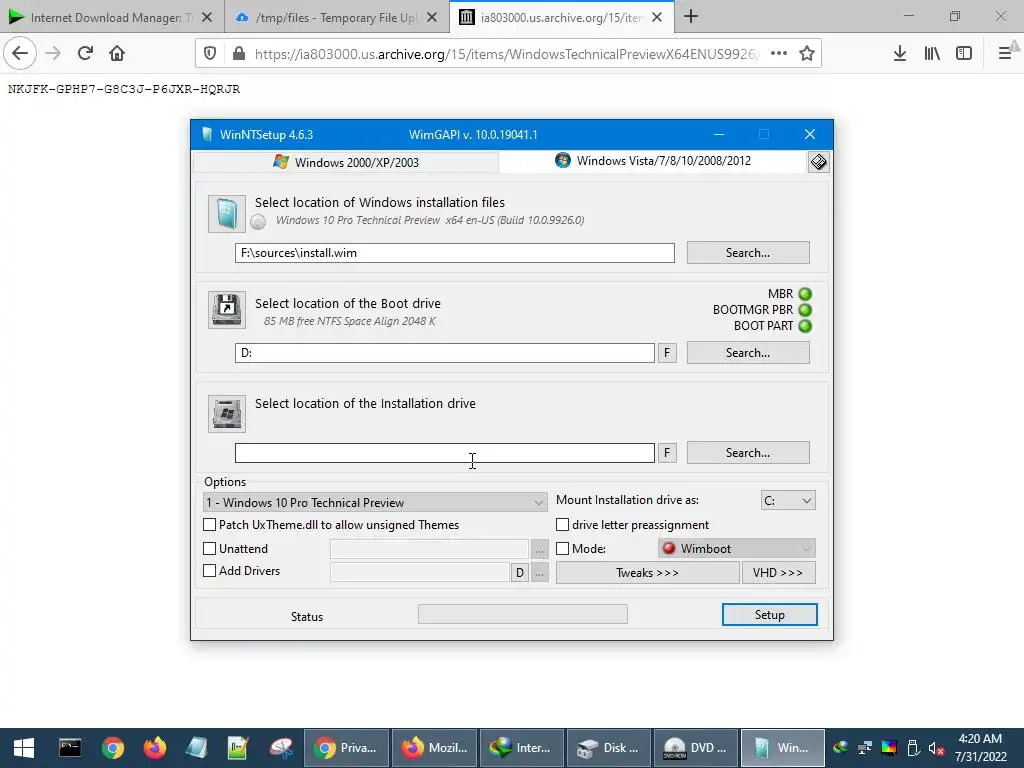Image resolution: width=1024 pixels, height=768 pixels.
Task: Click the Status progress bar
Action: [x=522, y=614]
